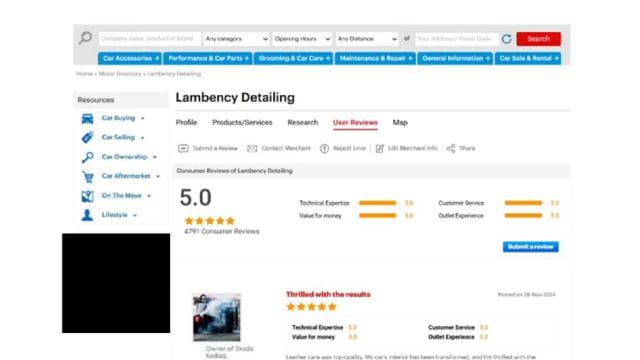
Task: Open the Any Distance dropdown
Action: pos(367,39)
